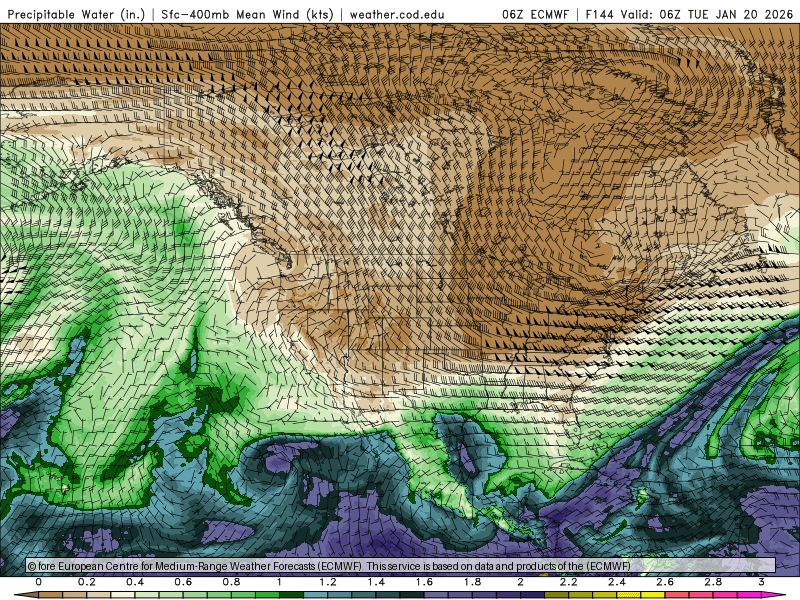Viewport: 800px width, 600px height.
Task: Click the colorbar label '0.2'
Action: coord(87,582)
